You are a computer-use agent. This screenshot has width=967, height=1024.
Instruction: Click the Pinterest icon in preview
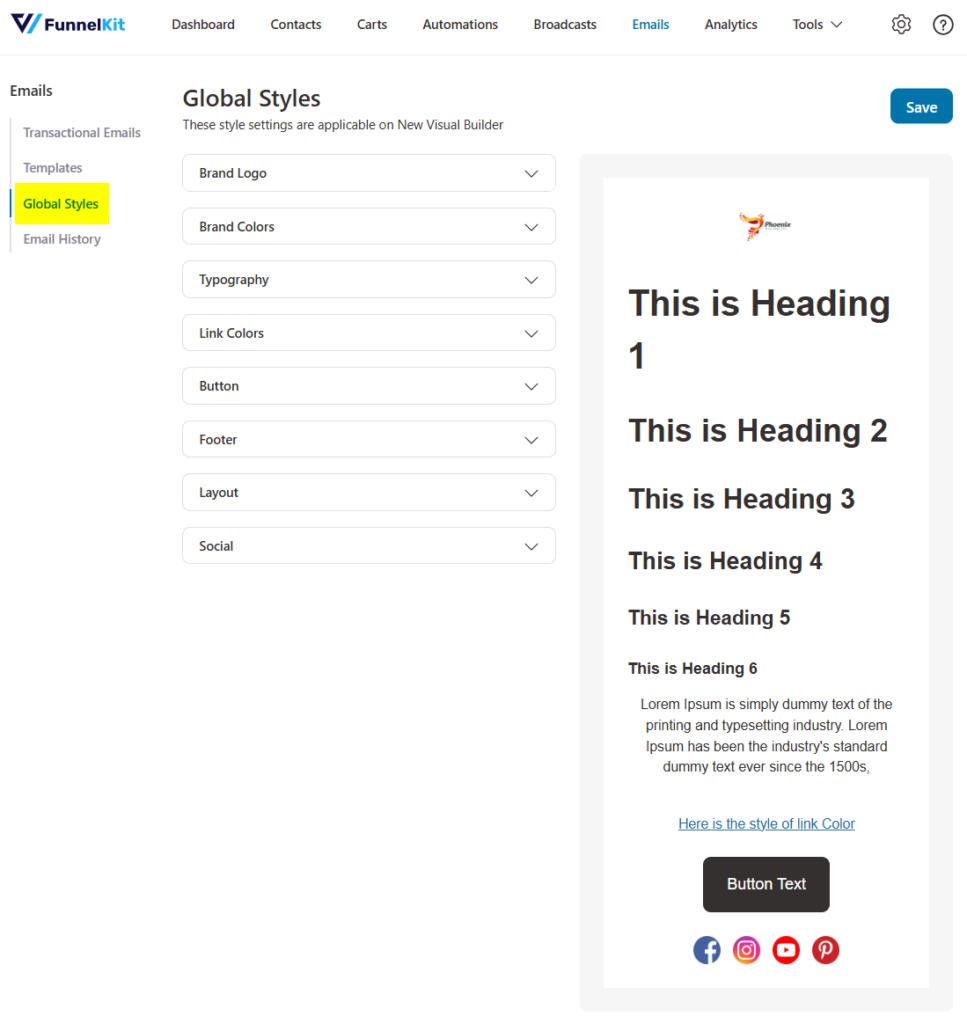(825, 950)
